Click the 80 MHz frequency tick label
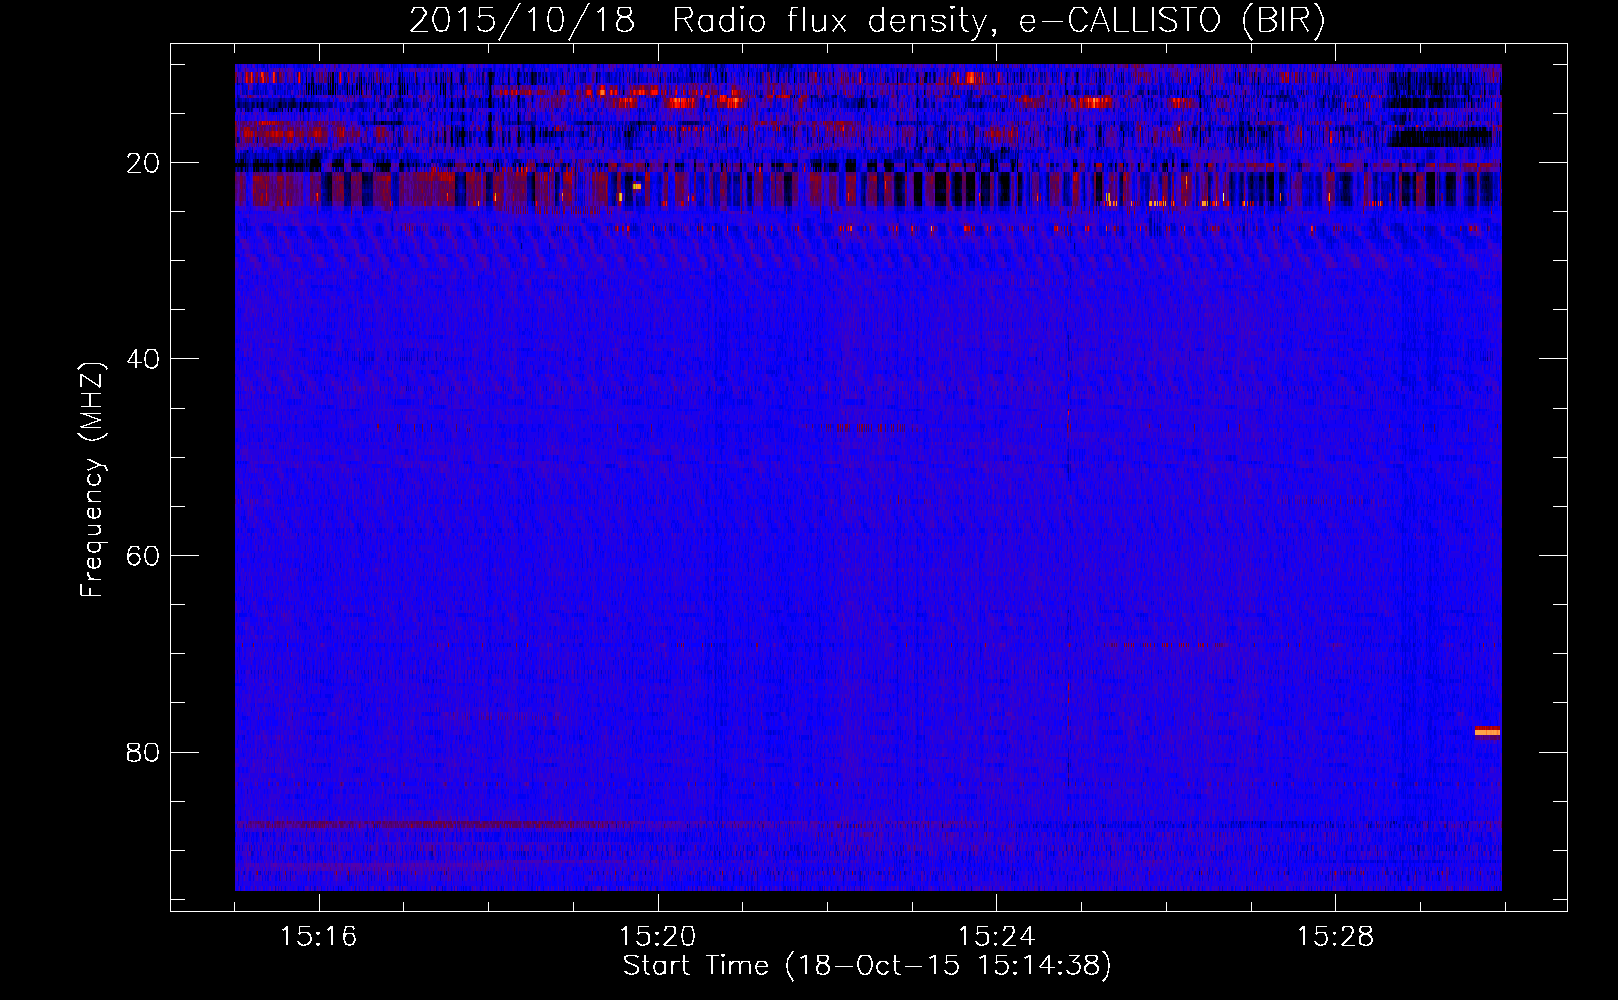This screenshot has height=1000, width=1618. [144, 752]
